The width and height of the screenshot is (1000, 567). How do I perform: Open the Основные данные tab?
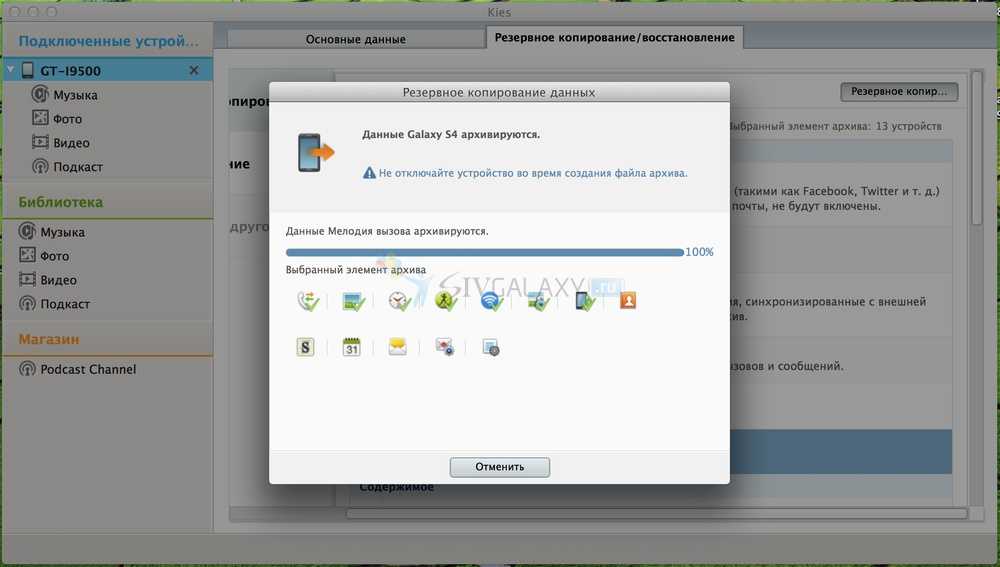(x=355, y=39)
